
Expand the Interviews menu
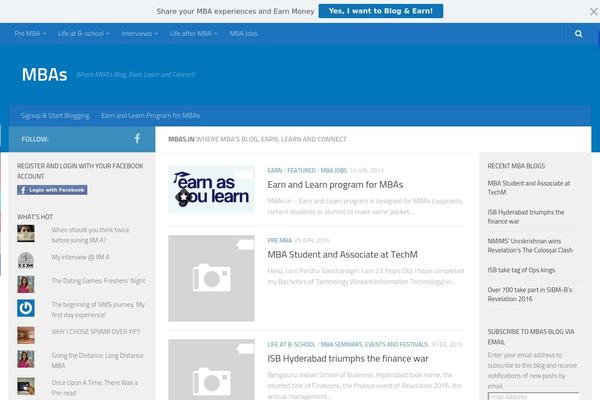click(x=139, y=34)
